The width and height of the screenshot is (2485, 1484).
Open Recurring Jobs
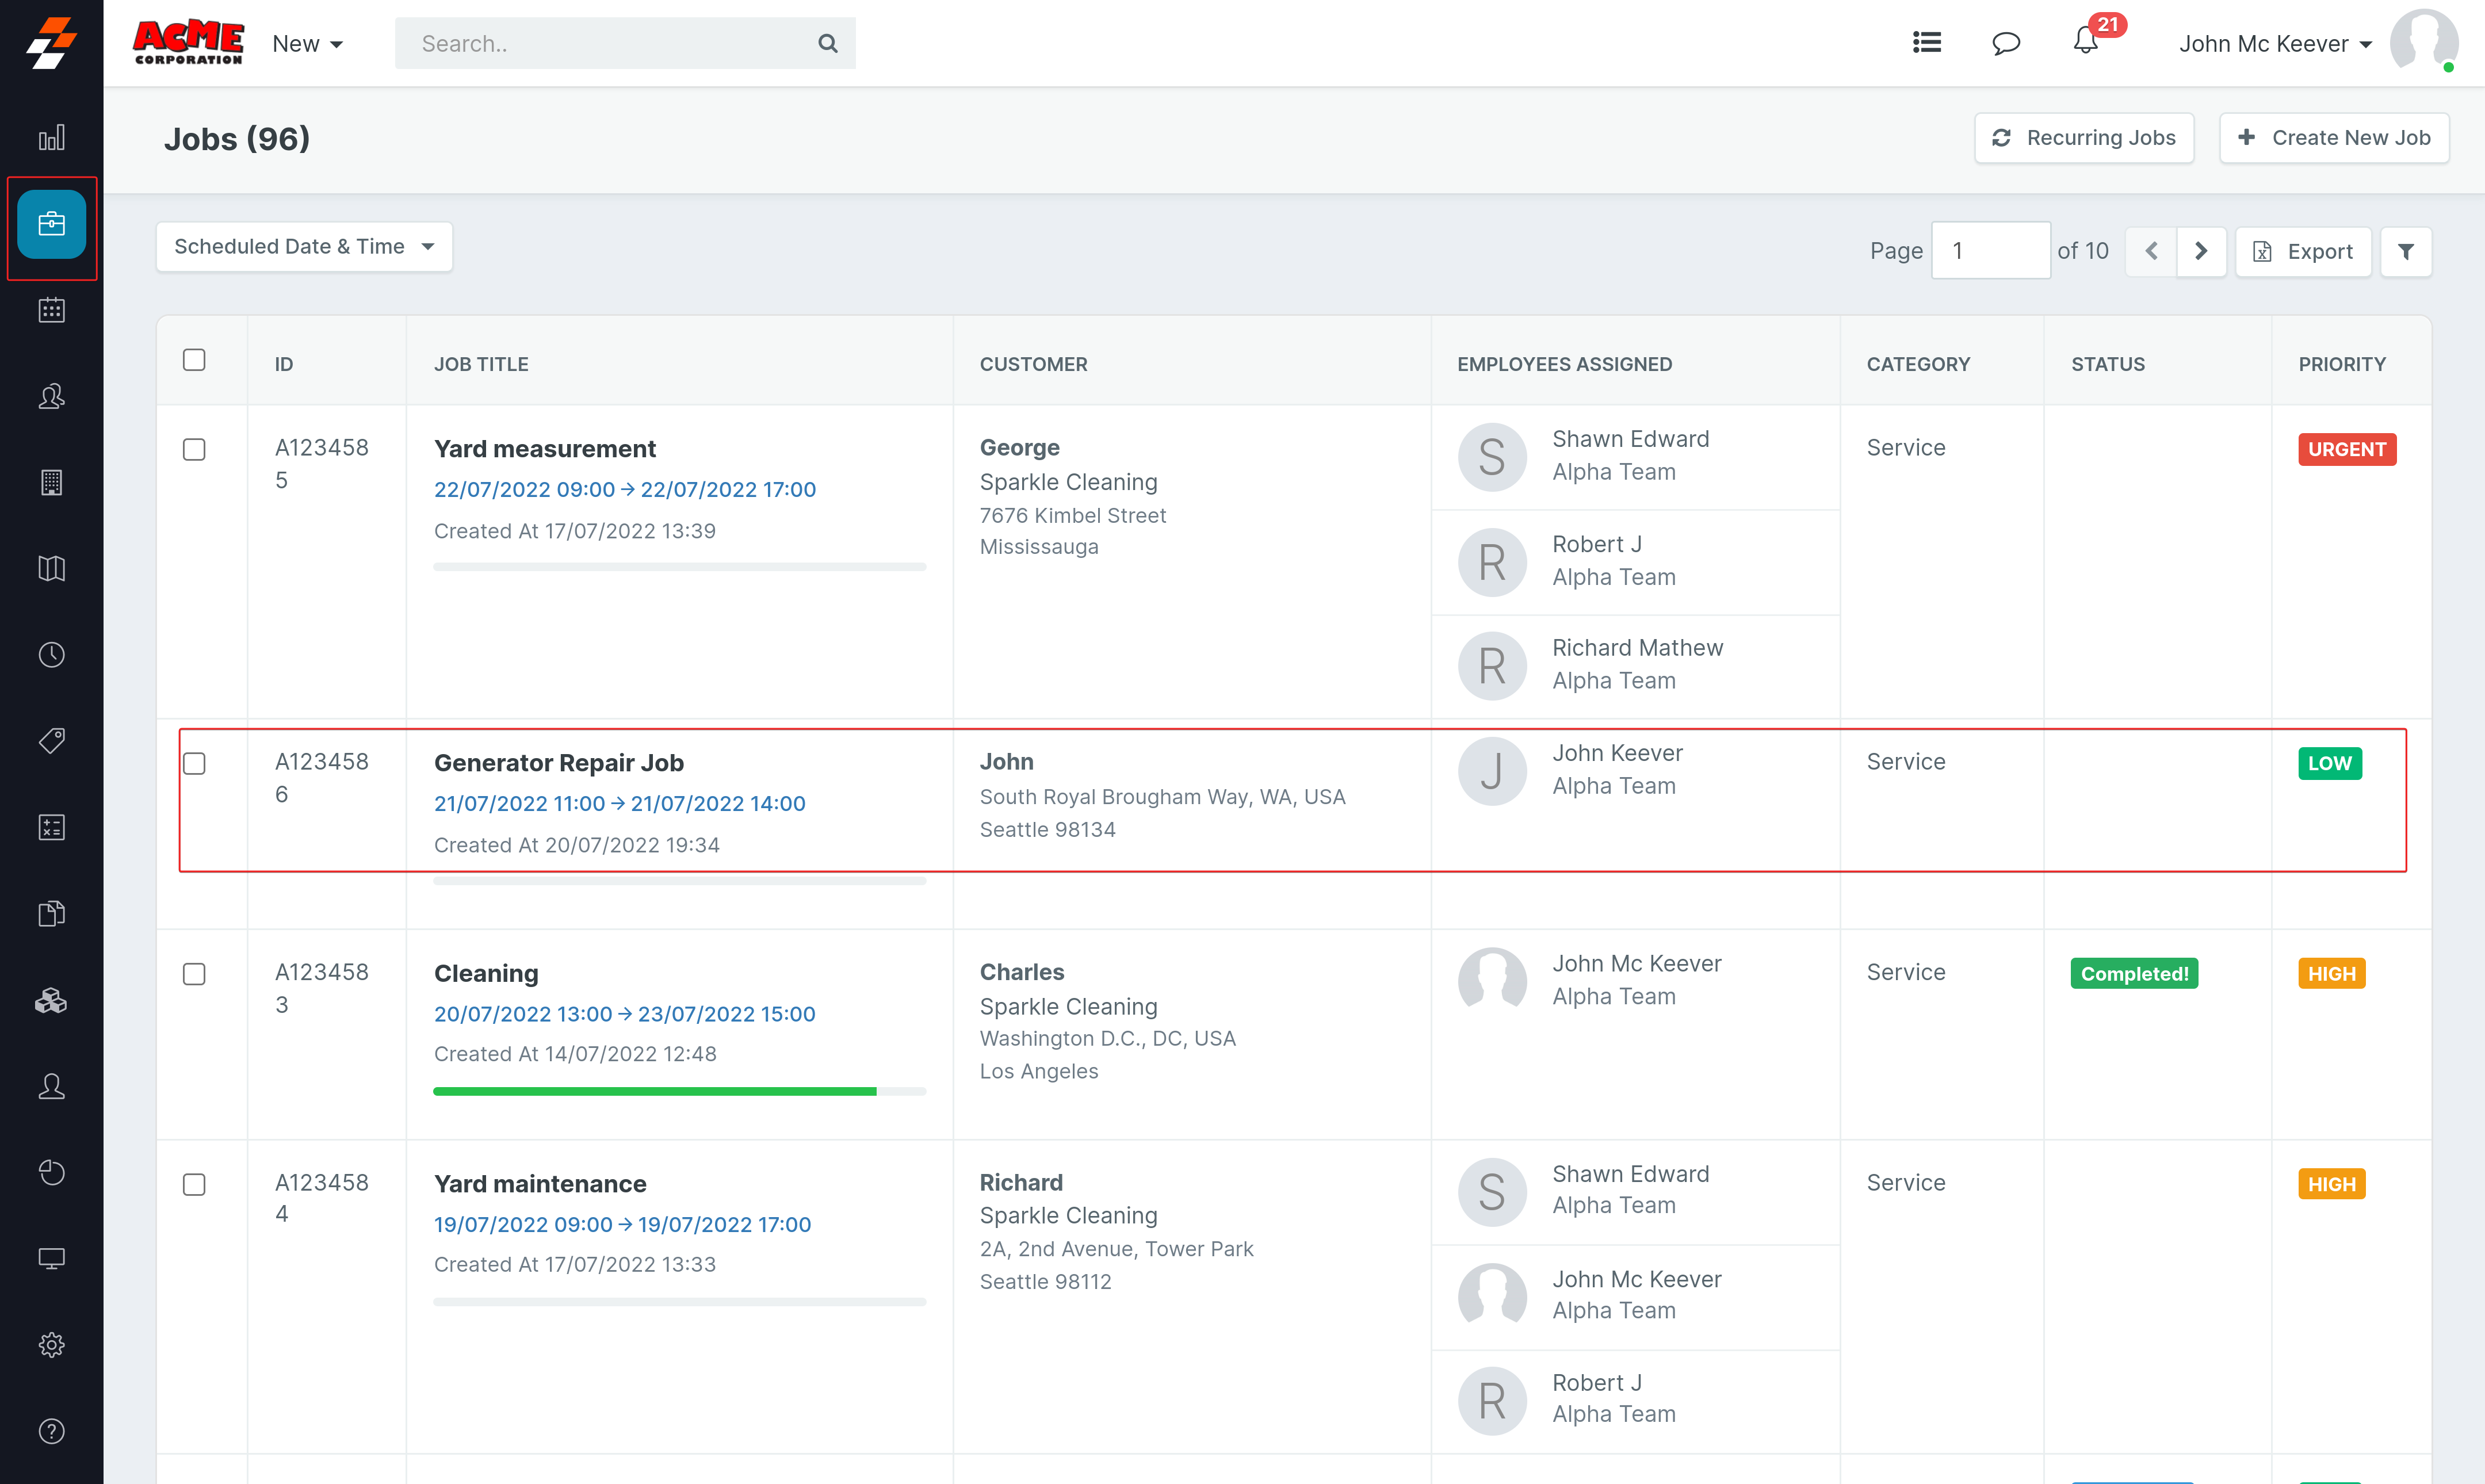click(x=2084, y=138)
